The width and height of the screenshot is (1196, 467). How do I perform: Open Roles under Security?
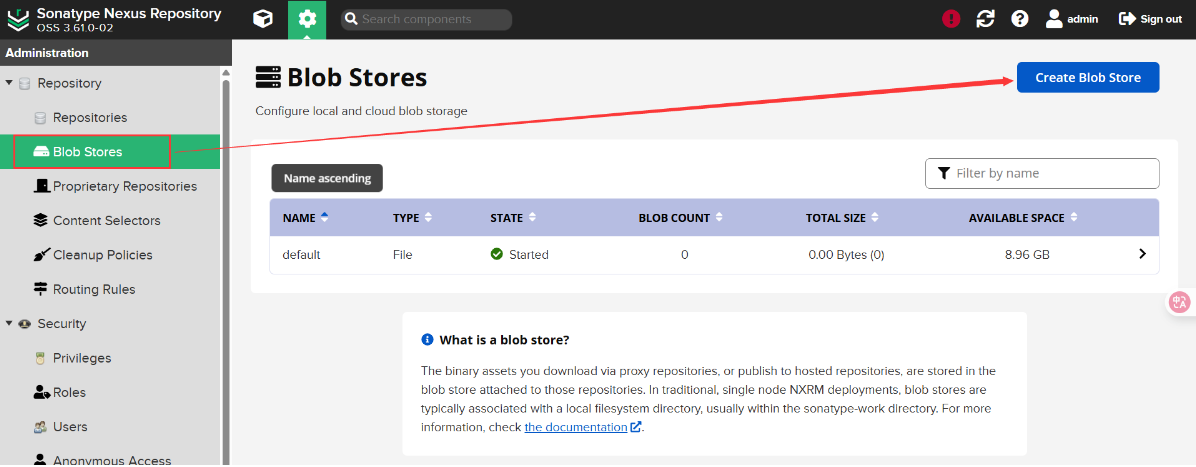[x=69, y=392]
